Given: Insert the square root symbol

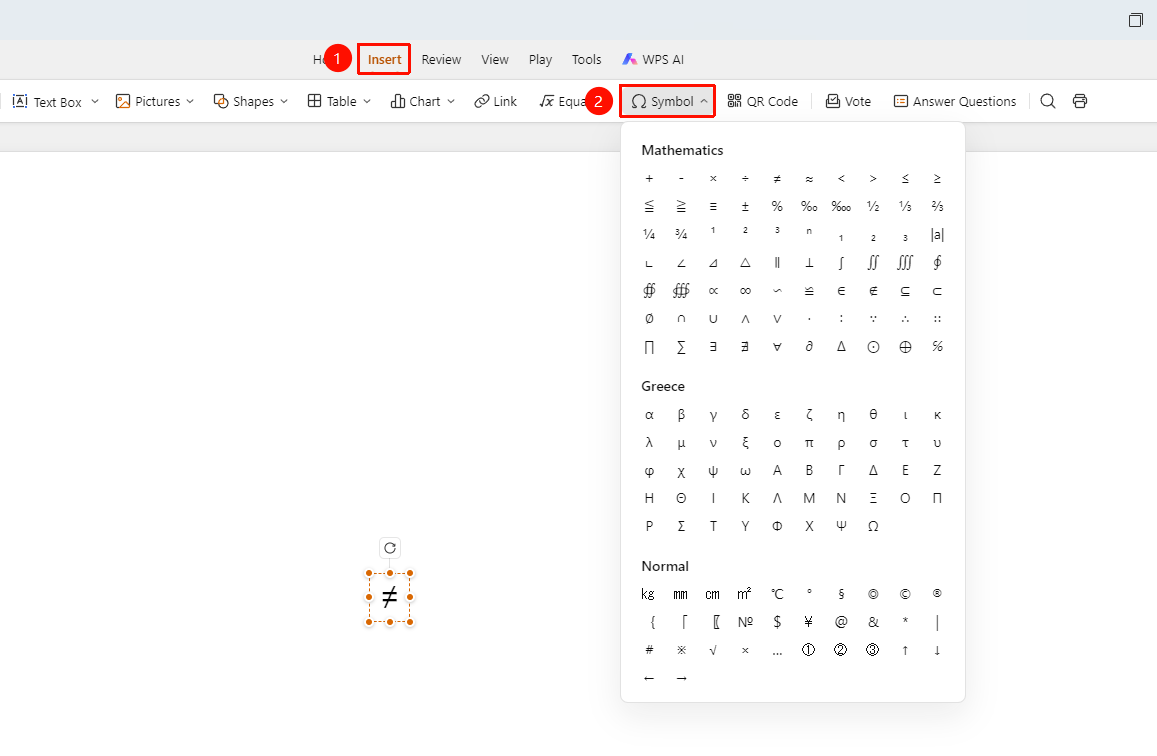Looking at the screenshot, I should click(713, 650).
